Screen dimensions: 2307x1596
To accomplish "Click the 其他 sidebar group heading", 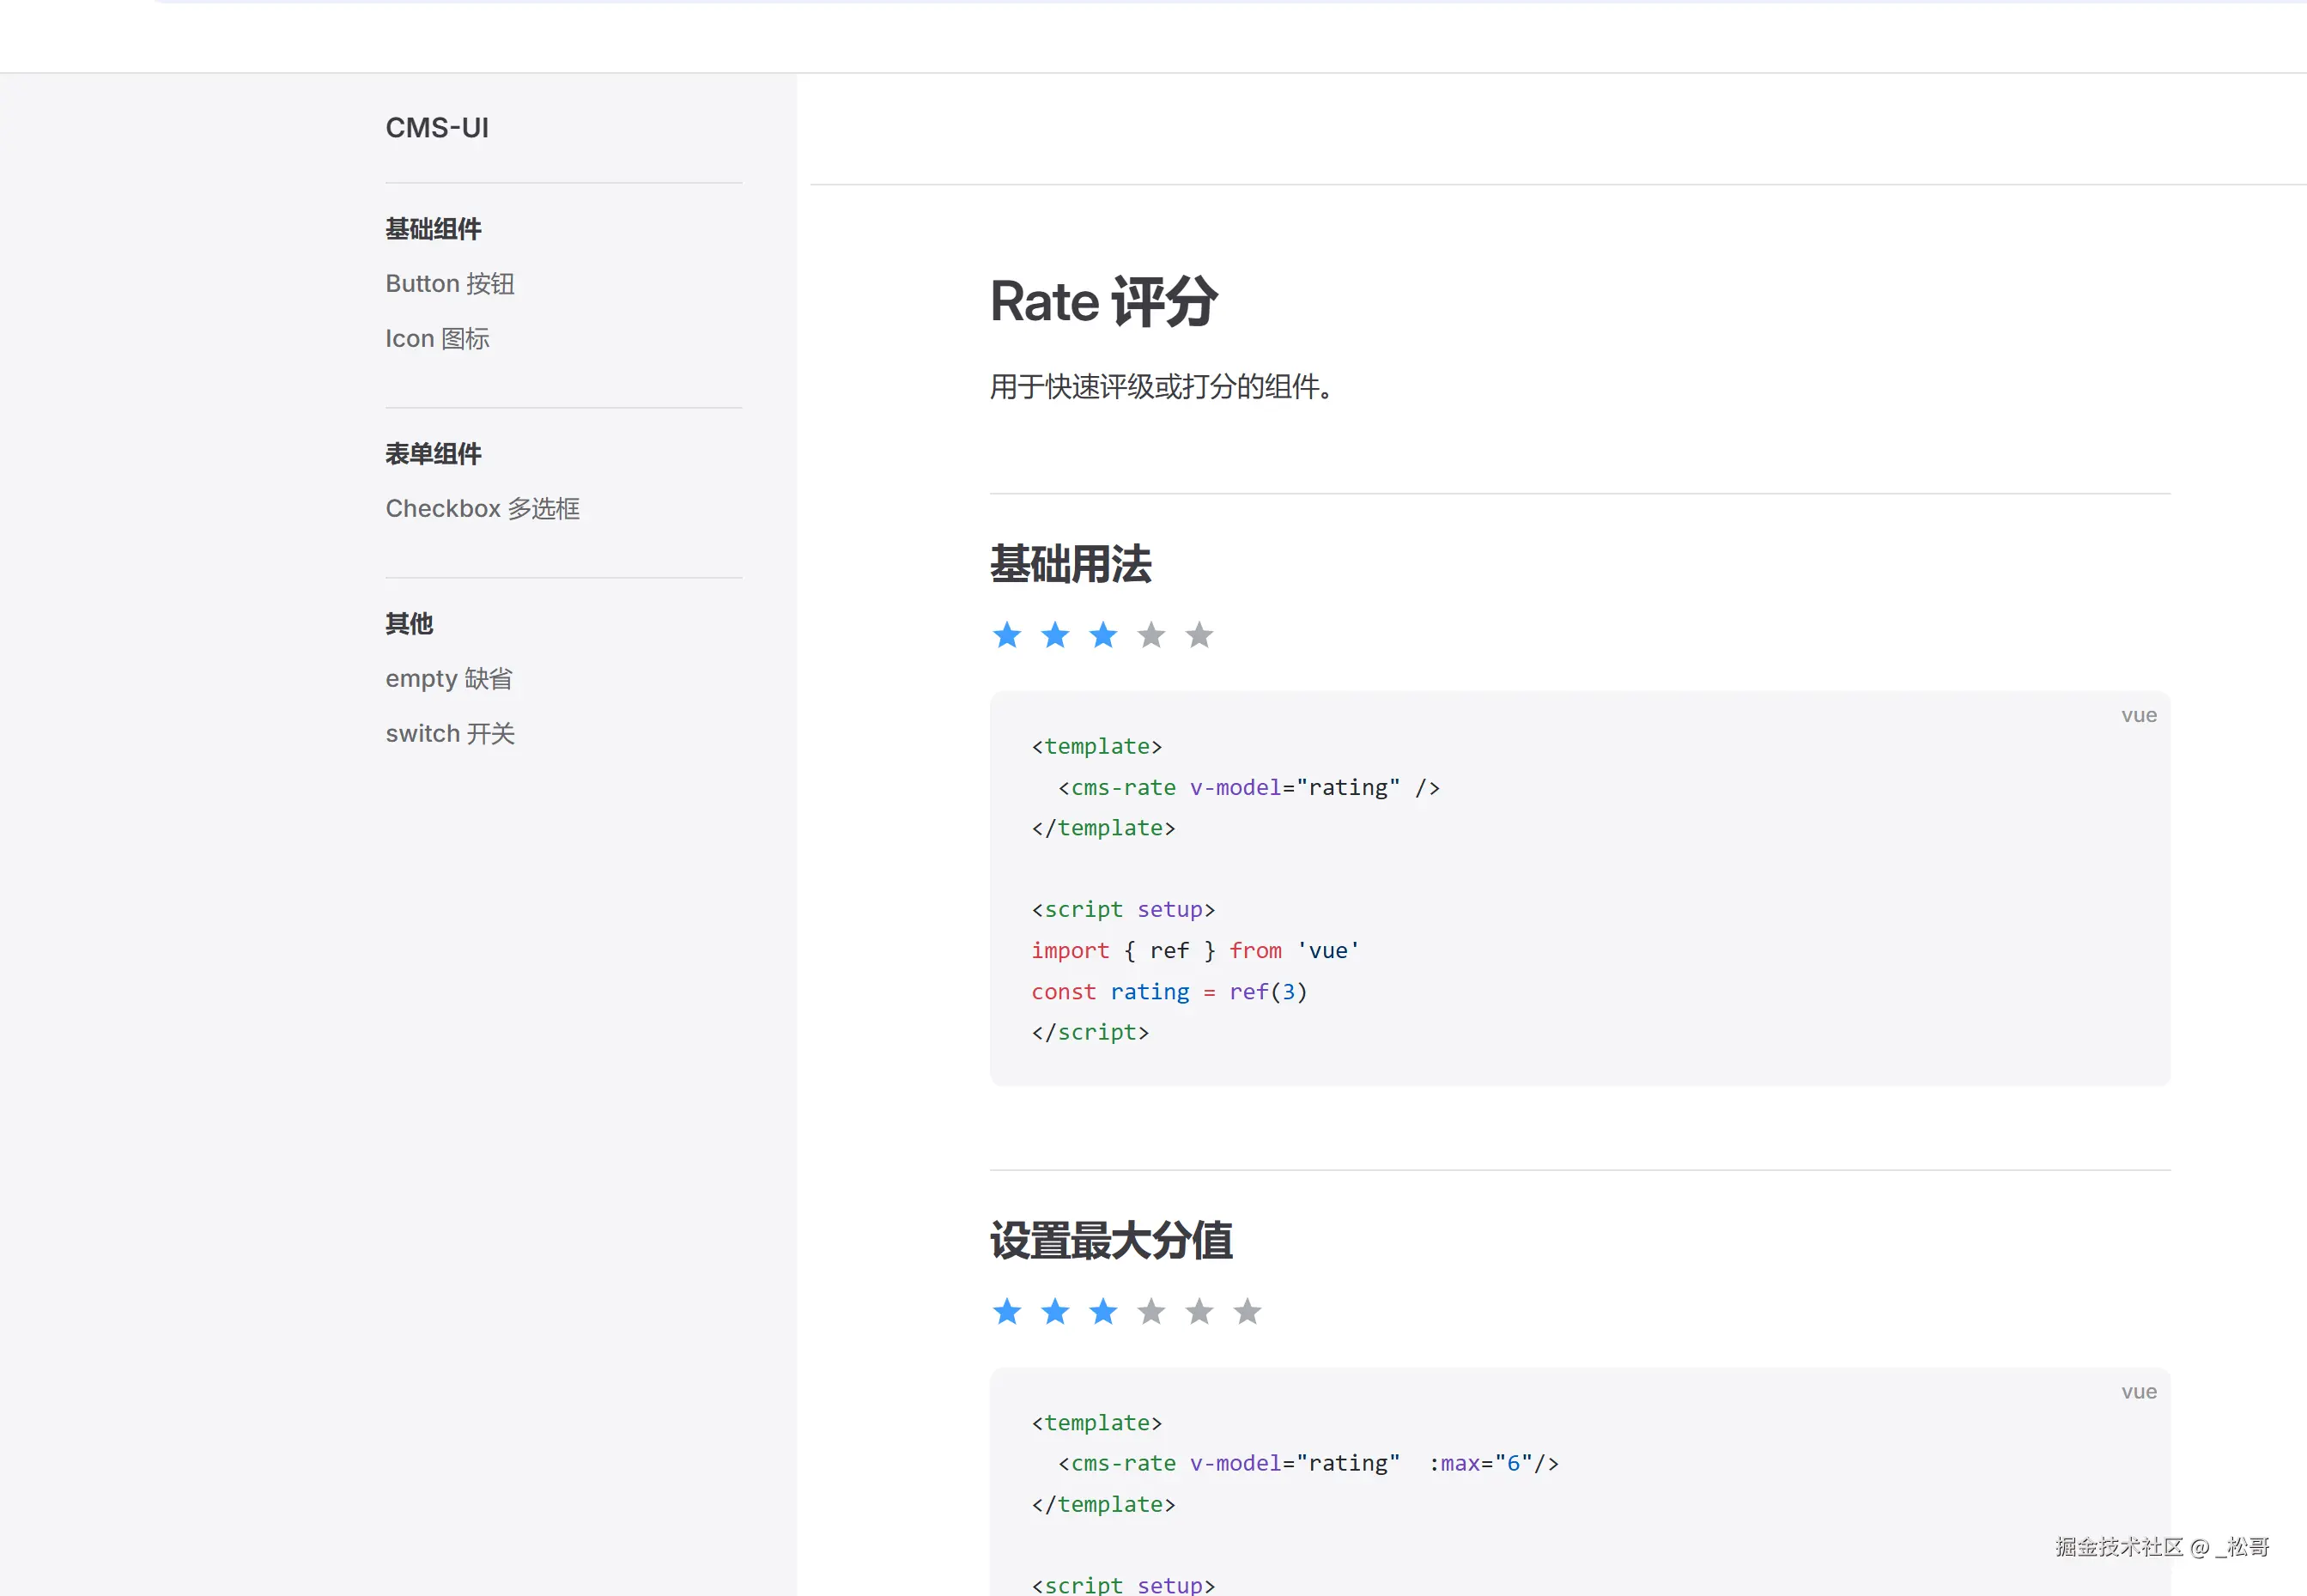I will 409,624.
